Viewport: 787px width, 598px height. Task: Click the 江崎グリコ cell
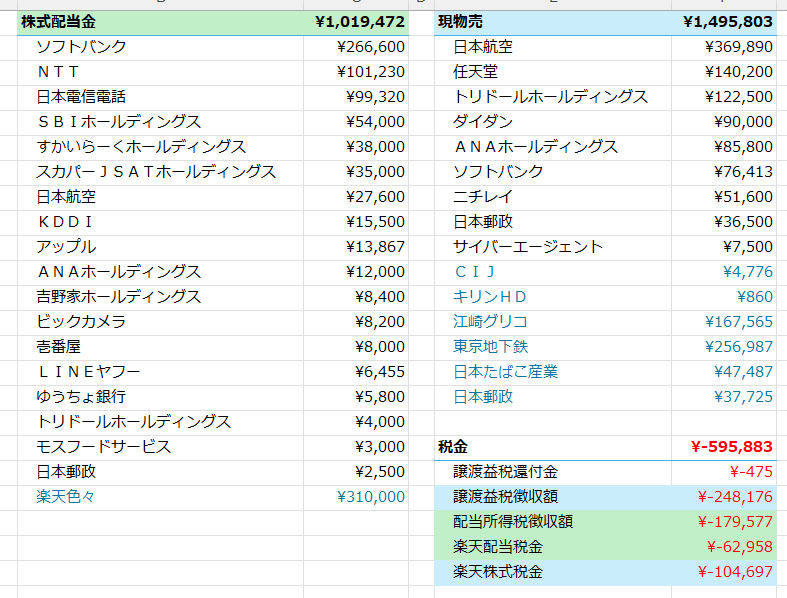(490, 322)
